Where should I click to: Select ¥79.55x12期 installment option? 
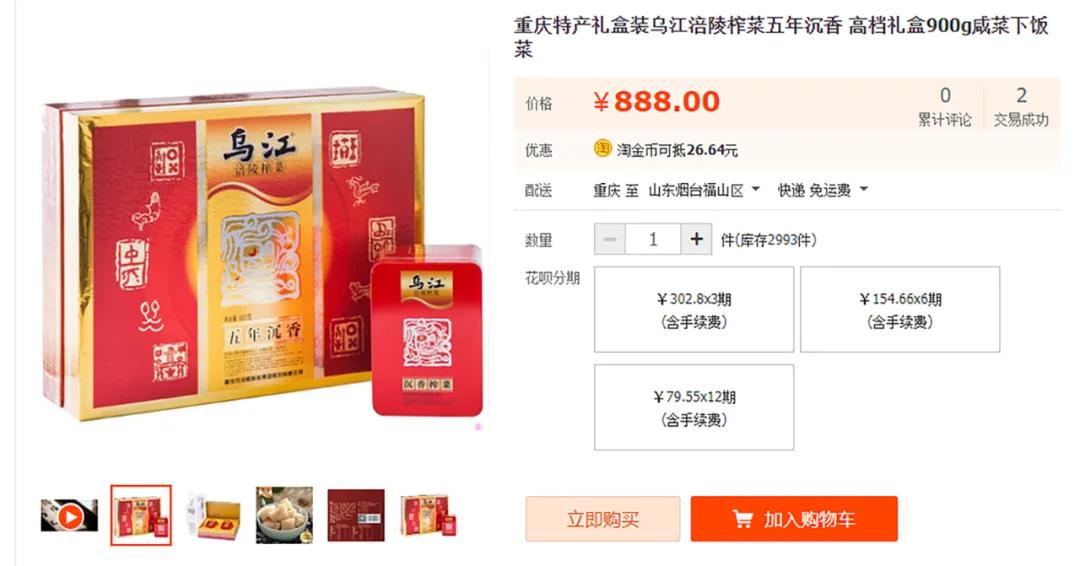click(694, 408)
